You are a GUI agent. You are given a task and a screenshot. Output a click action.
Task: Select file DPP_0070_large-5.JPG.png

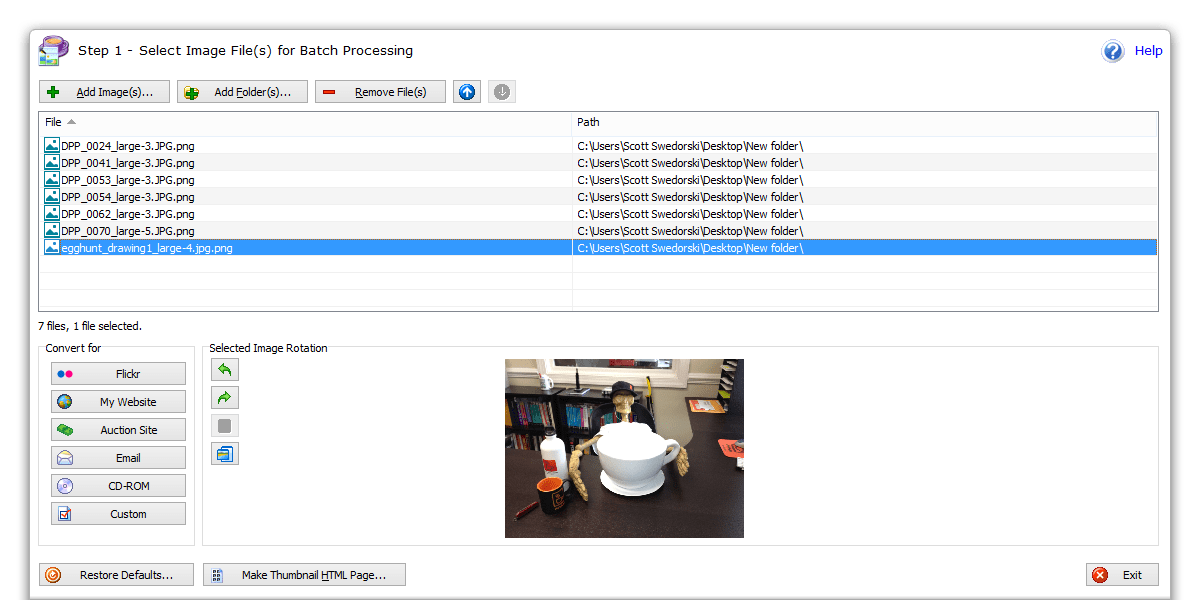[x=127, y=231]
